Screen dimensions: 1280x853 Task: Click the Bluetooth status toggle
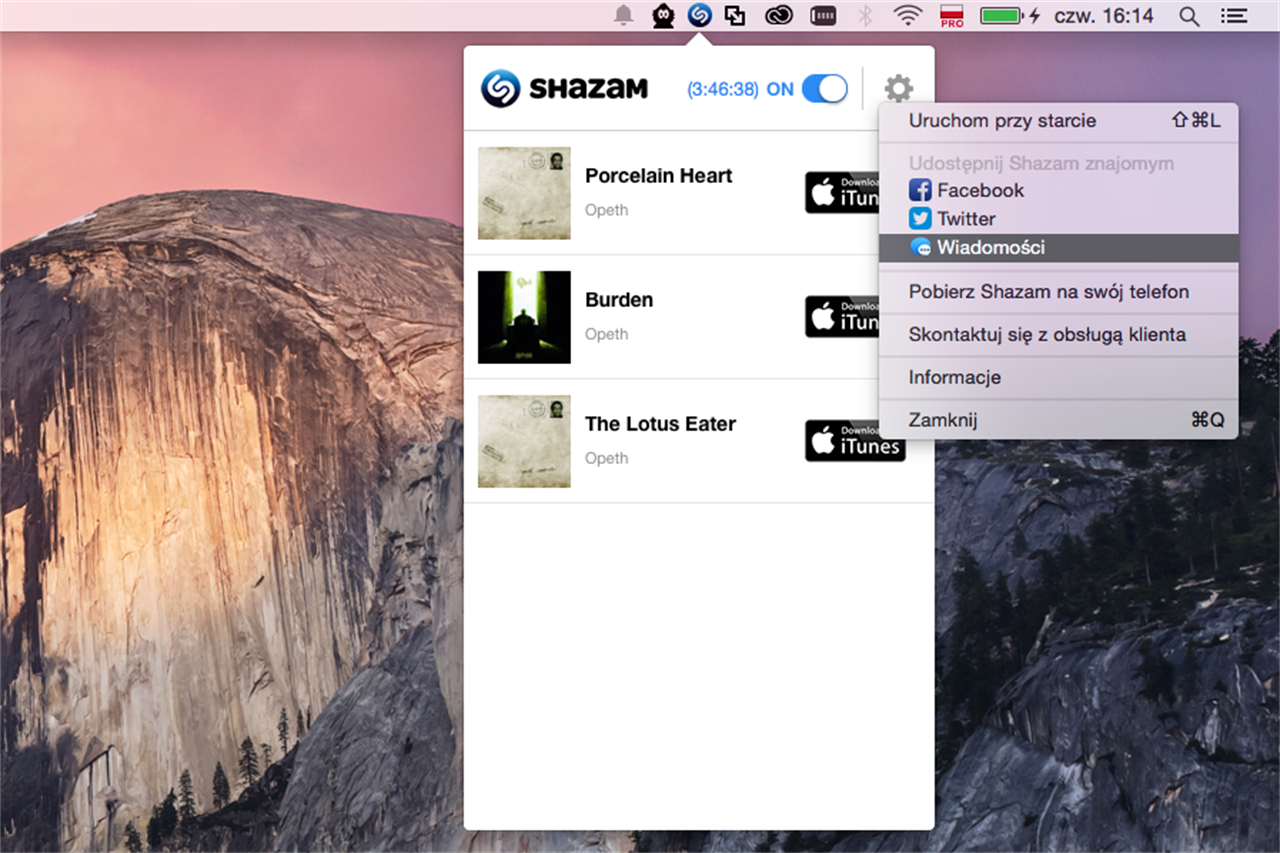pyautogui.click(x=864, y=15)
